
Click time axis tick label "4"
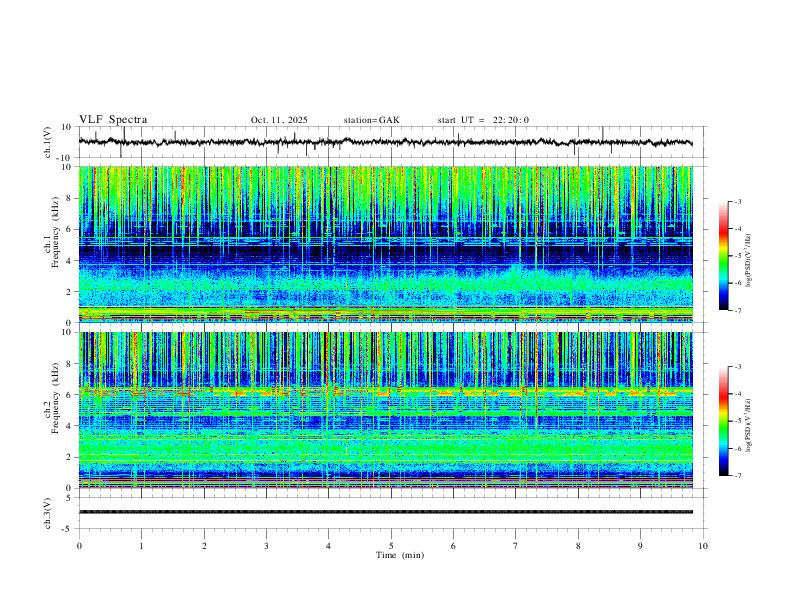(x=328, y=546)
